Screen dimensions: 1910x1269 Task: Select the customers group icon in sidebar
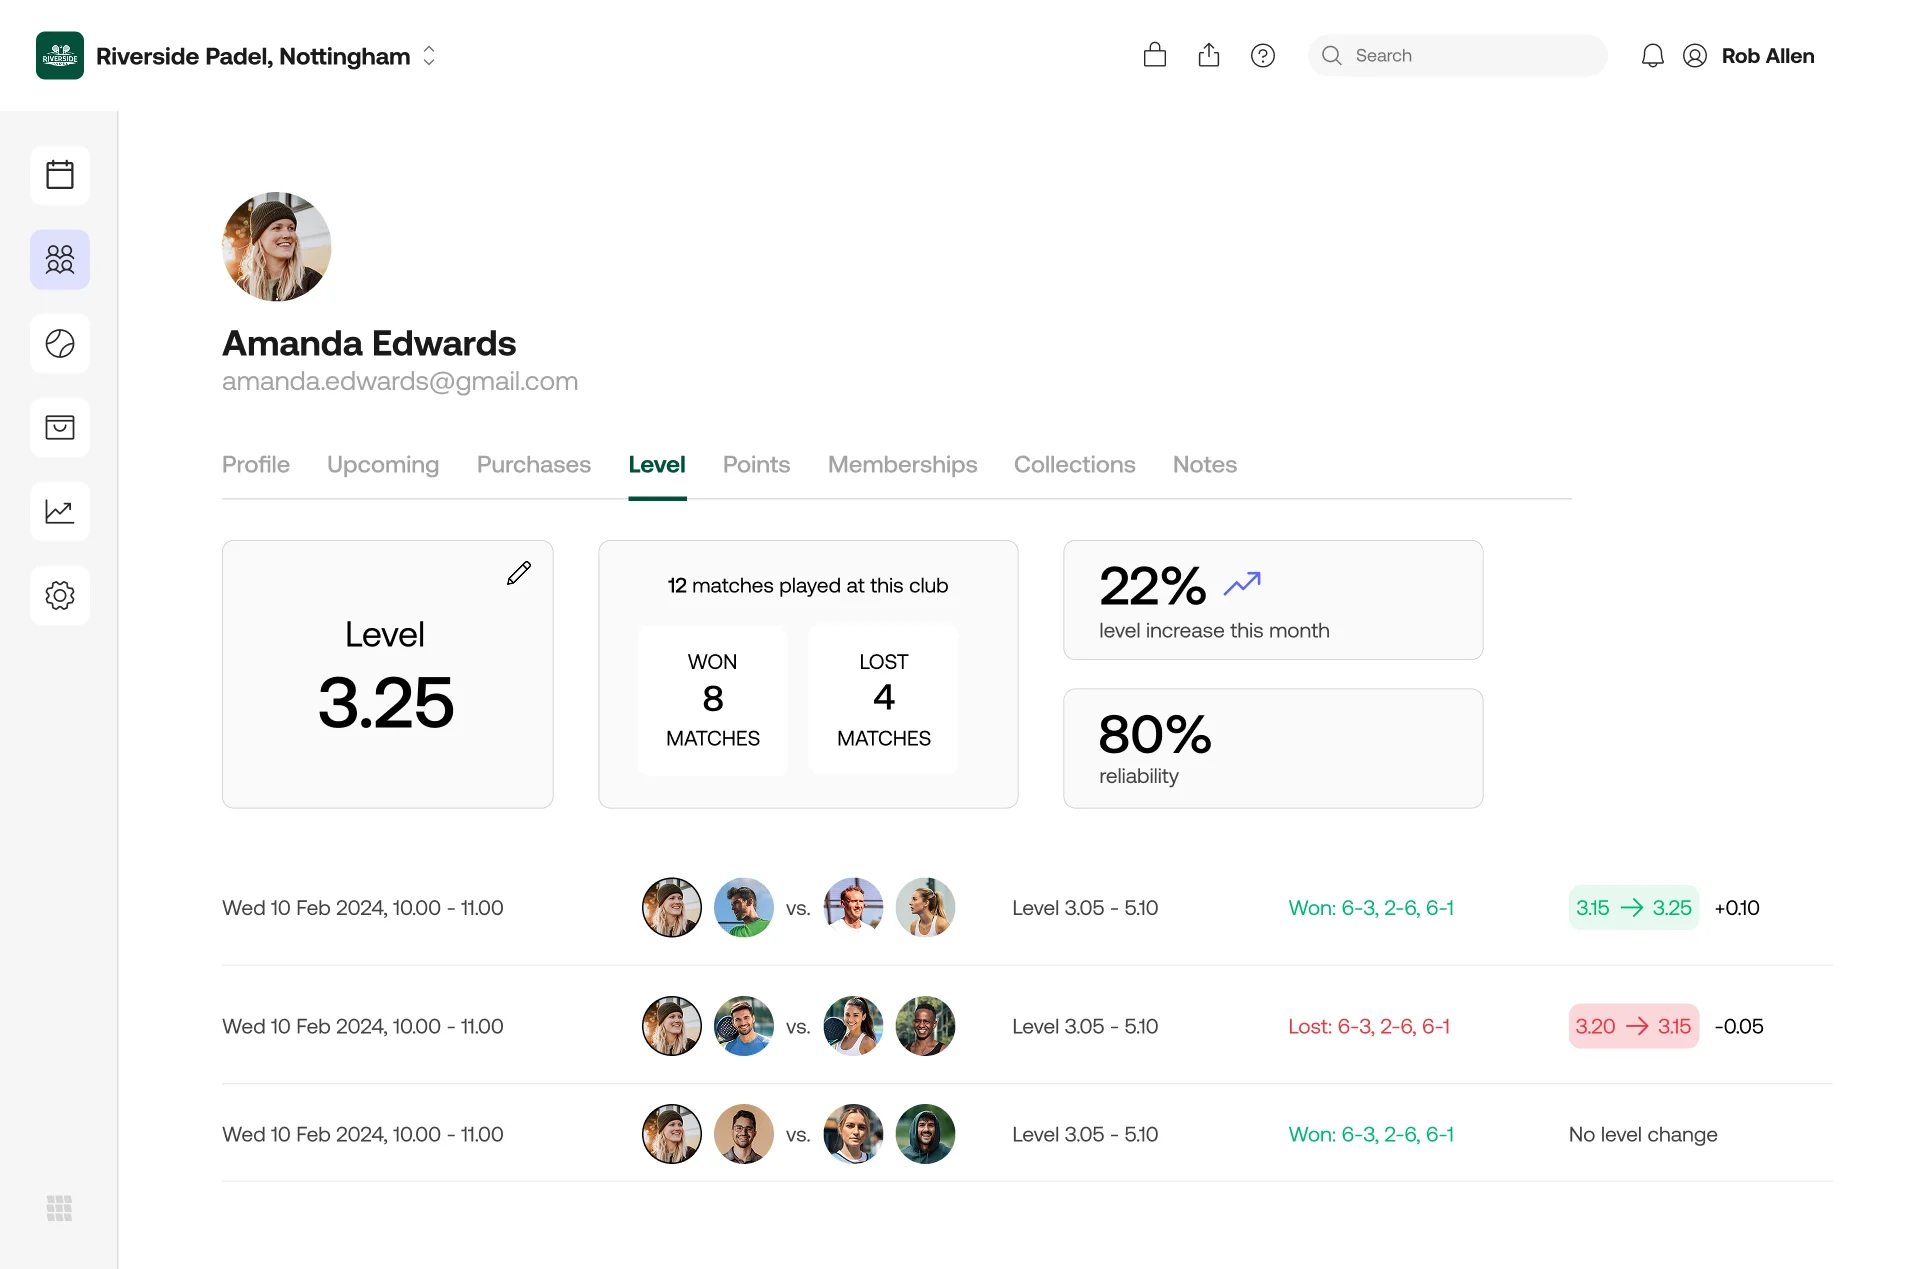coord(60,260)
